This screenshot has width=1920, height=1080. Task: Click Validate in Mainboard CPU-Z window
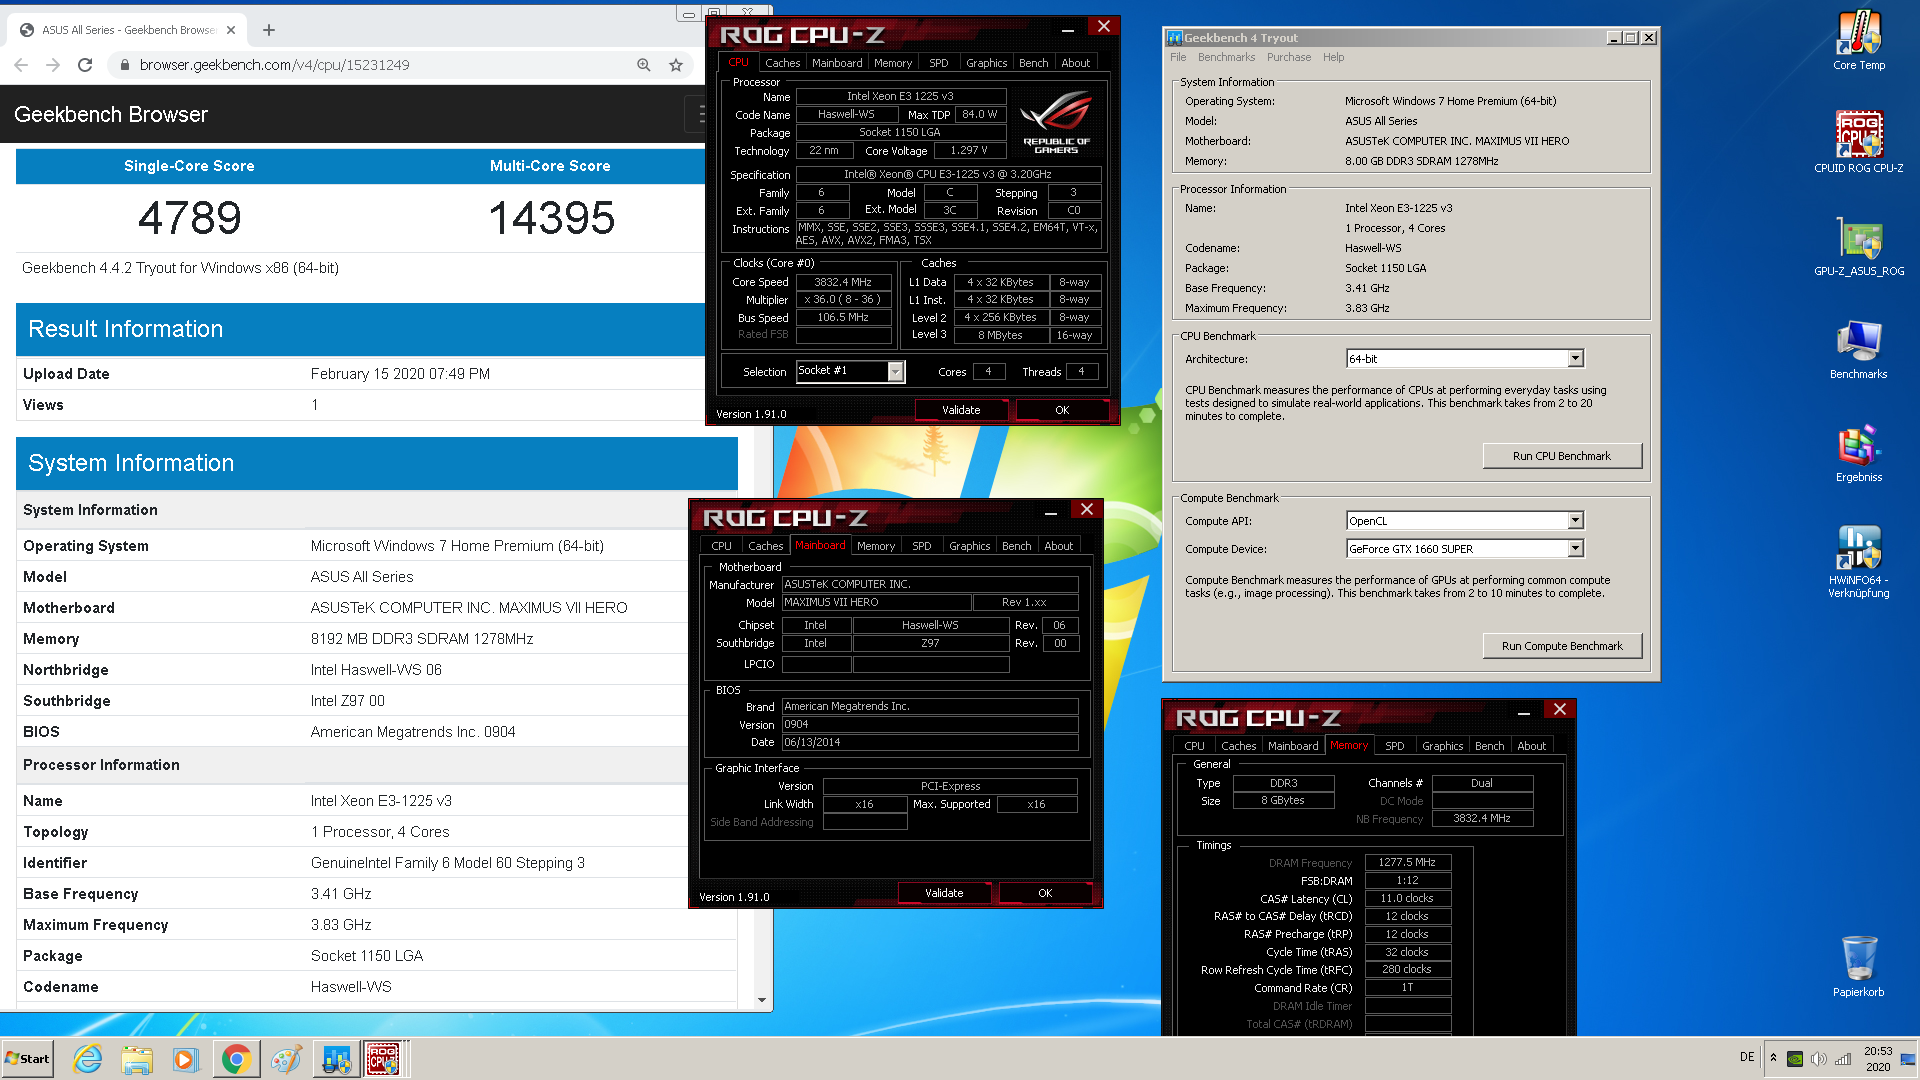point(944,893)
